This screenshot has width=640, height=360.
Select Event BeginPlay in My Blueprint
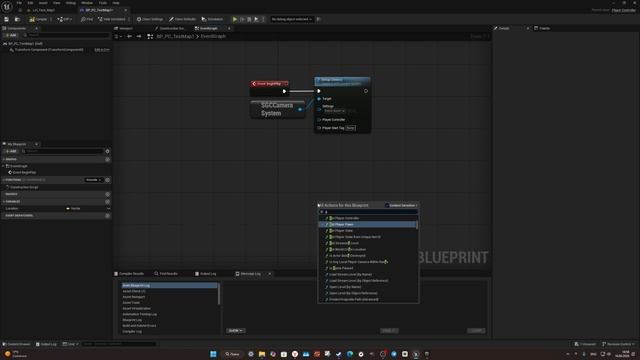point(24,173)
